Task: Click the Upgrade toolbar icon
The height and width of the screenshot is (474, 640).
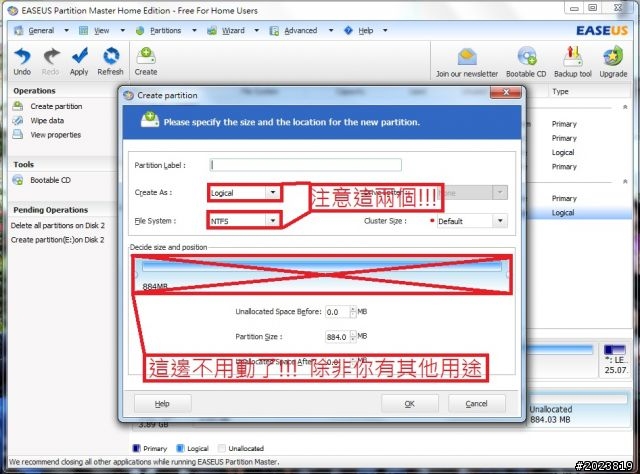Action: 613,57
